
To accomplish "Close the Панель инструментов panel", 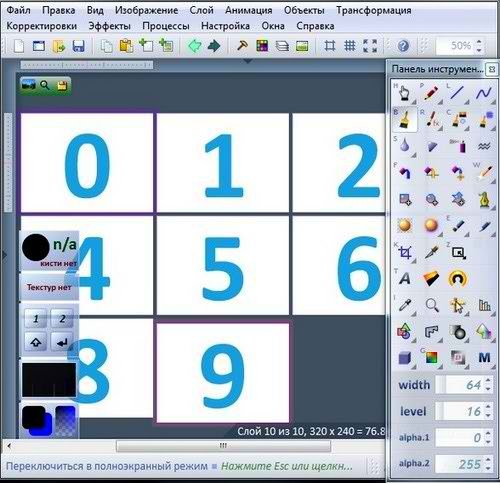I will [491, 69].
